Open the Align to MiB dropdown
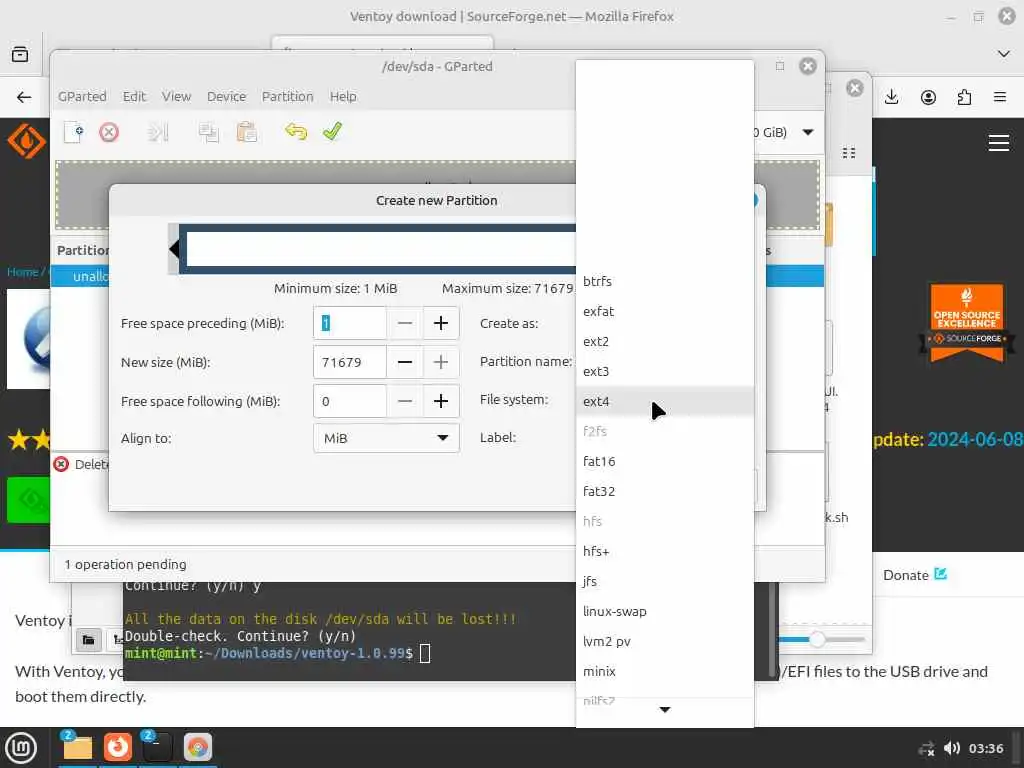Image resolution: width=1024 pixels, height=768 pixels. 386,438
